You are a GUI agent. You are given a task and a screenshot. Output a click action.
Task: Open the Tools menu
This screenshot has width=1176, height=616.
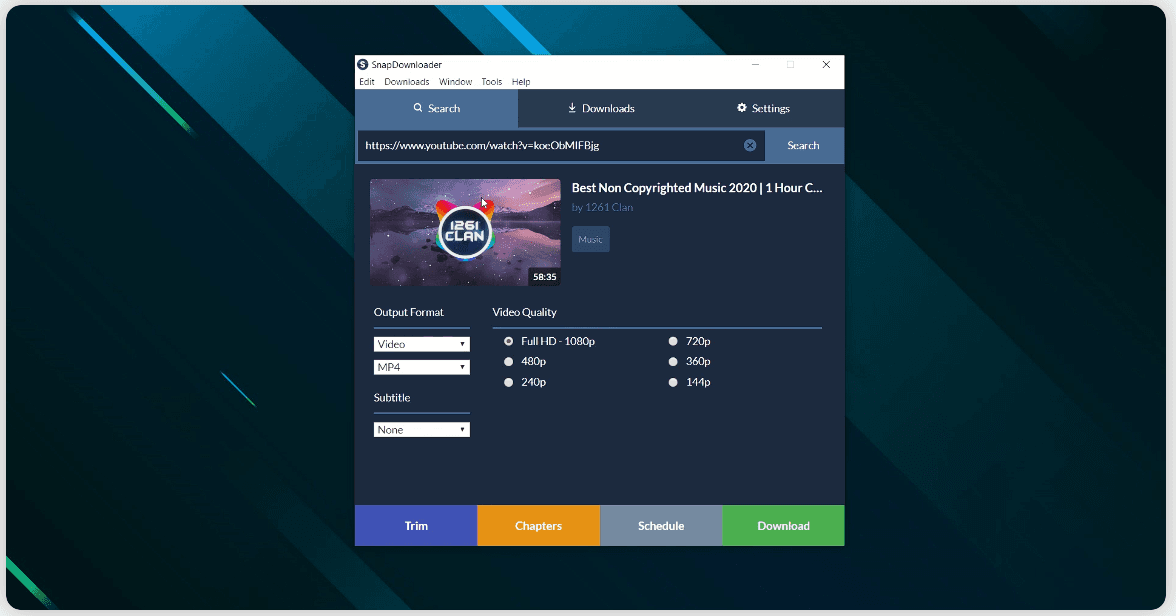[492, 82]
